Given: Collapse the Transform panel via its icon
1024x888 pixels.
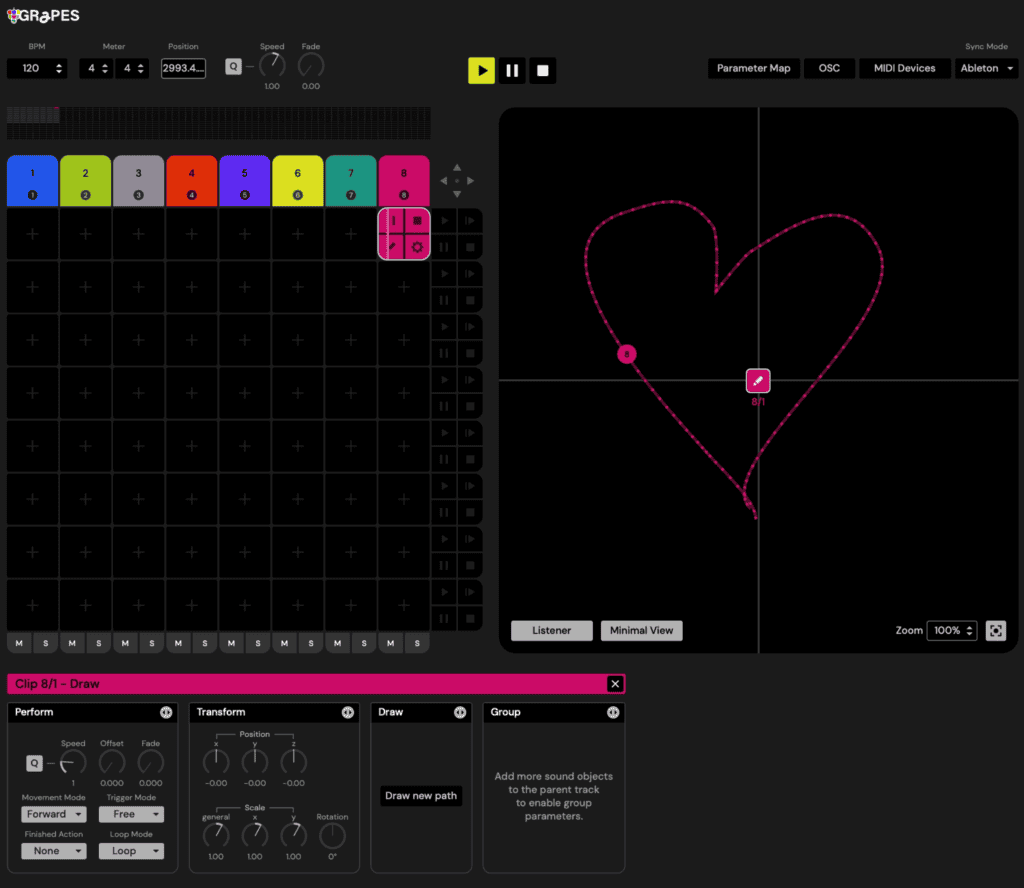Looking at the screenshot, I should click(x=347, y=712).
